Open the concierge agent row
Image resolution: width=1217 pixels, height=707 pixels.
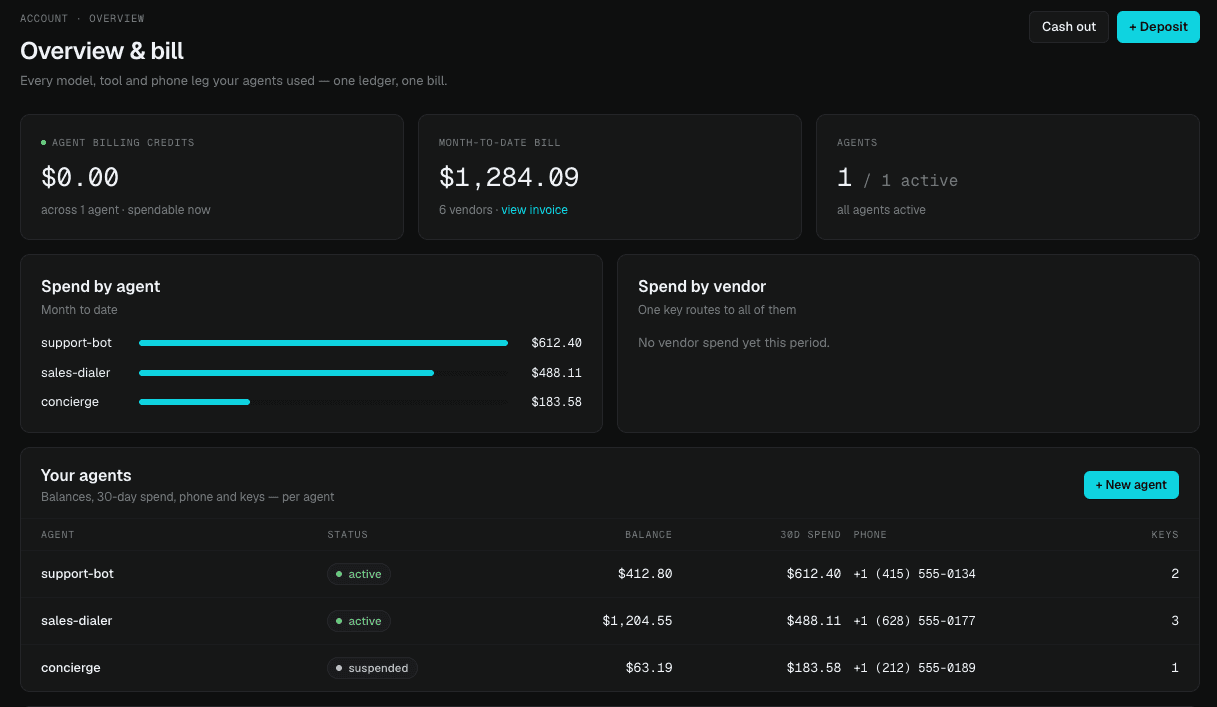point(610,668)
